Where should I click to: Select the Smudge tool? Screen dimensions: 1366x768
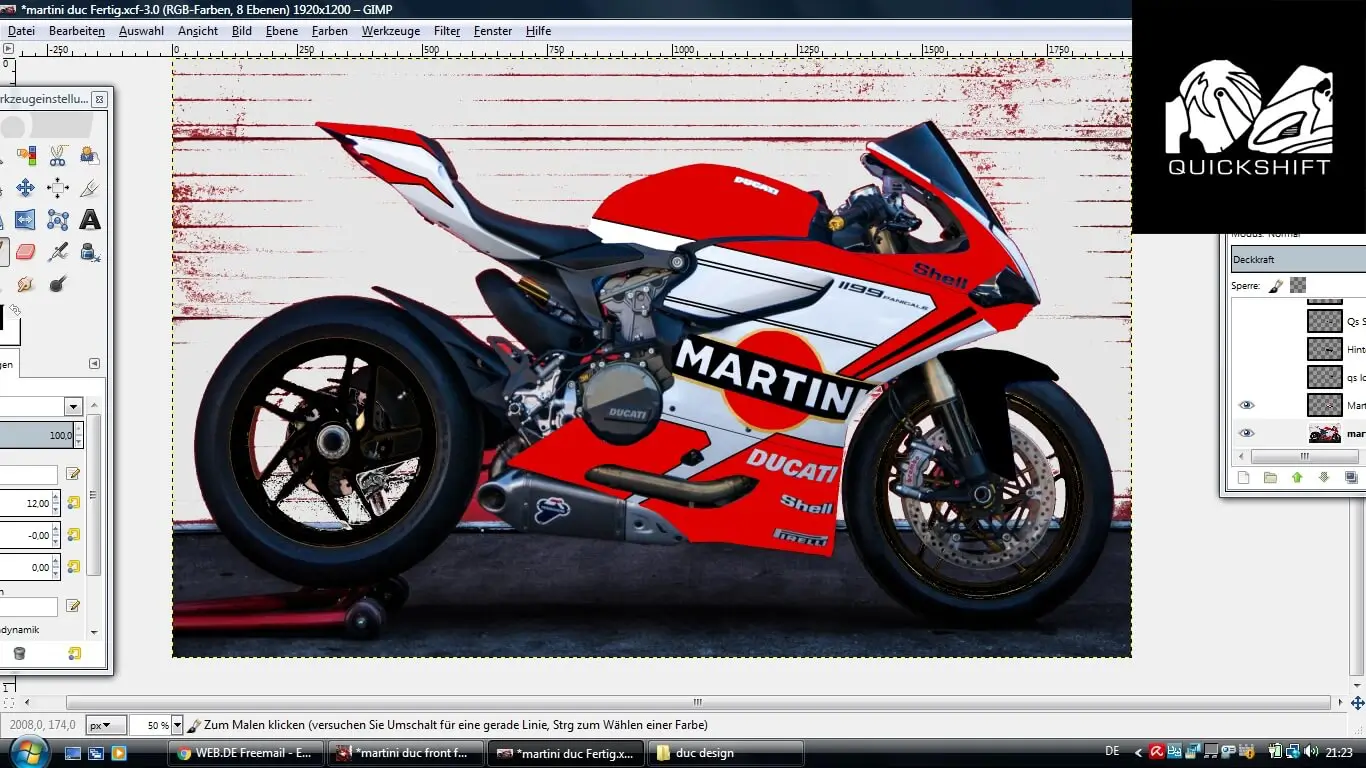(x=25, y=284)
